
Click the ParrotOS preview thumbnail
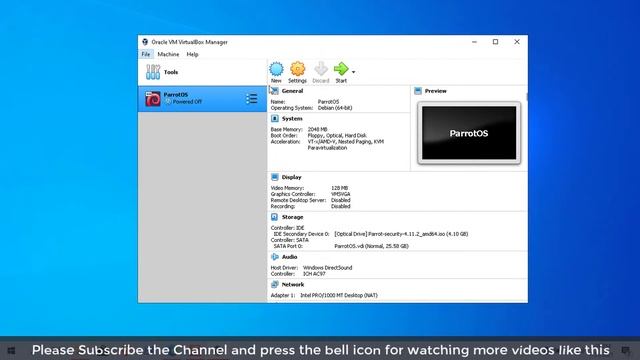click(x=469, y=133)
